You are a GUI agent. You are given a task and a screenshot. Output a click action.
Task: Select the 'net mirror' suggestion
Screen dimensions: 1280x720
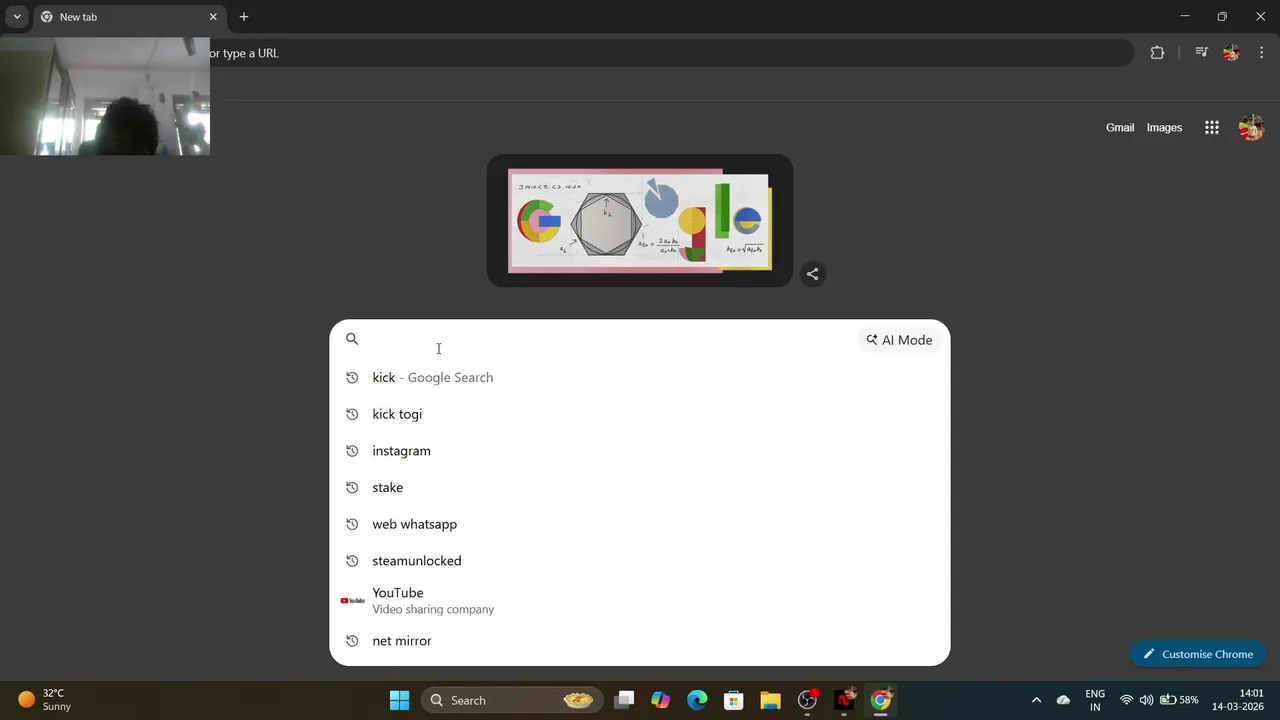tap(640, 641)
